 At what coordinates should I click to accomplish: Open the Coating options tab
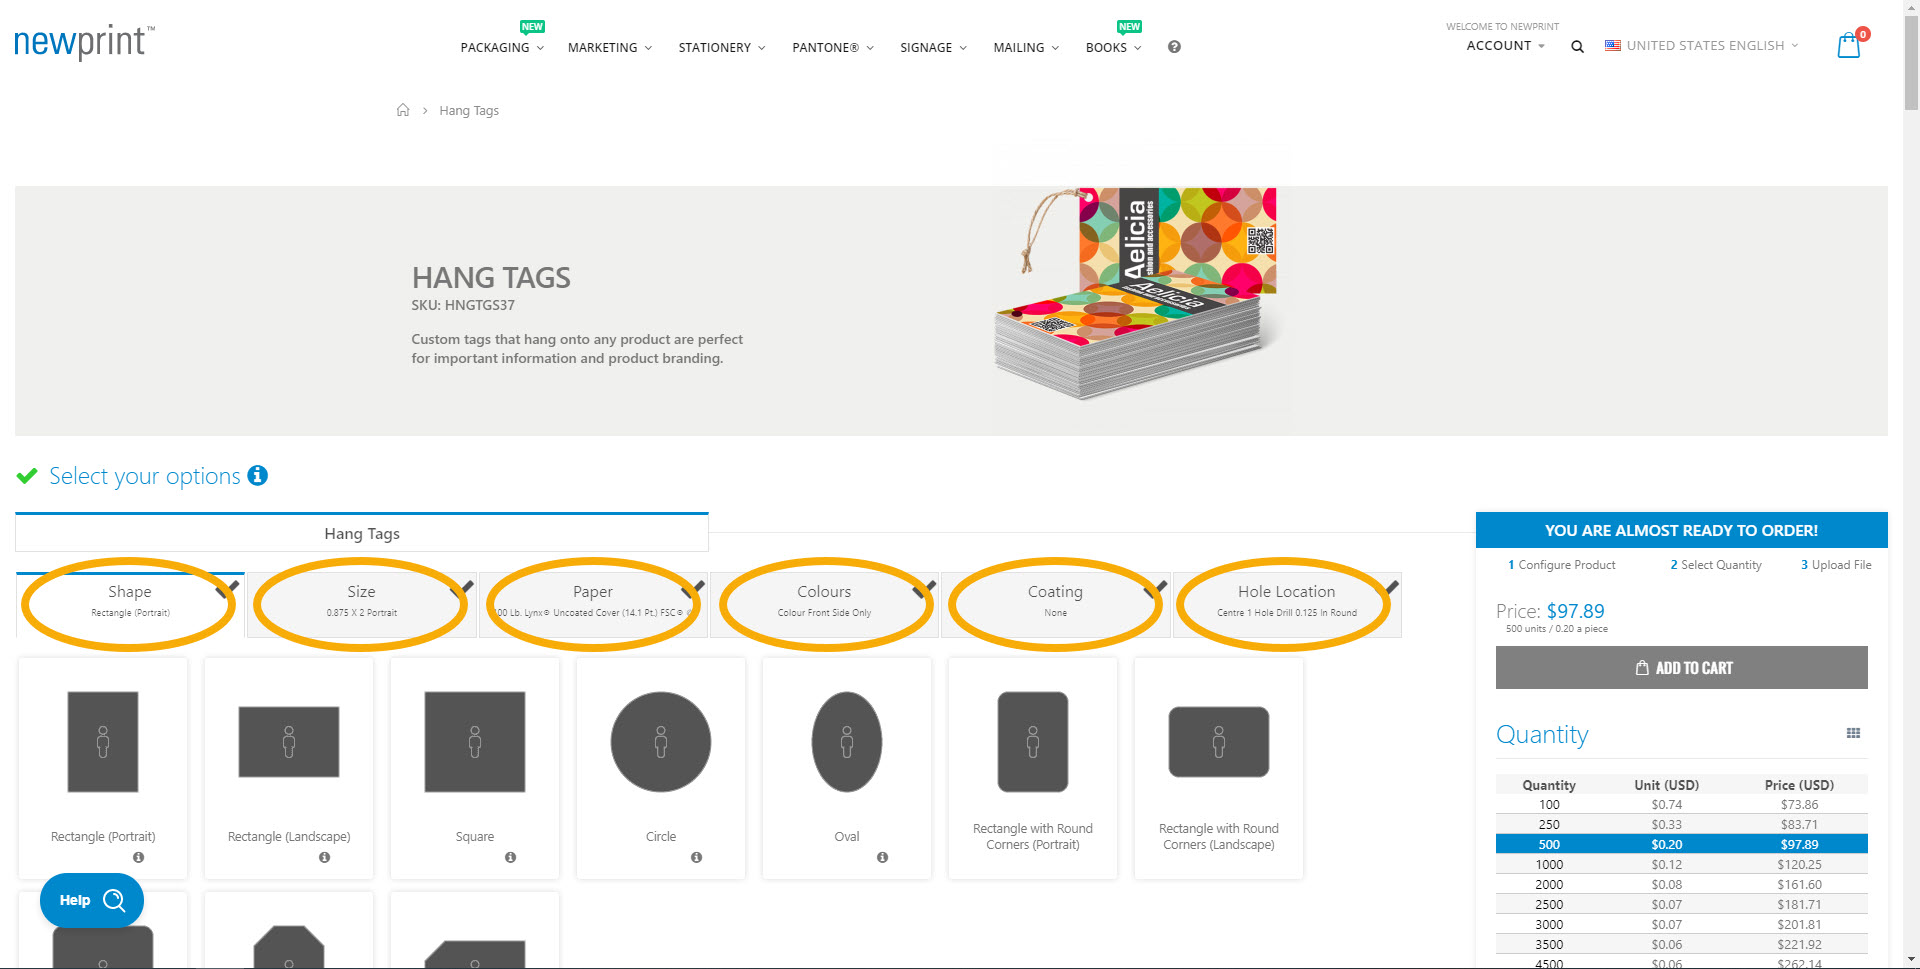pyautogui.click(x=1055, y=604)
